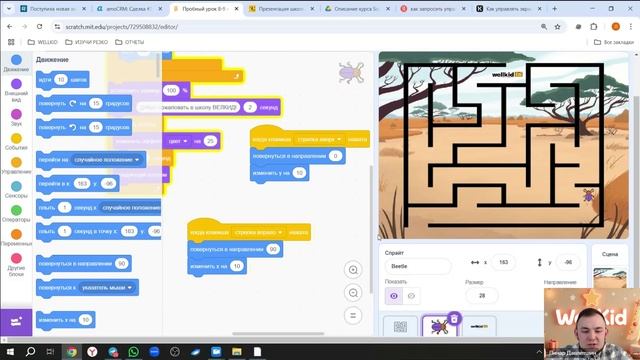The image size is (640, 360).
Task: Show the sprite using the eye button
Action: (x=393, y=296)
